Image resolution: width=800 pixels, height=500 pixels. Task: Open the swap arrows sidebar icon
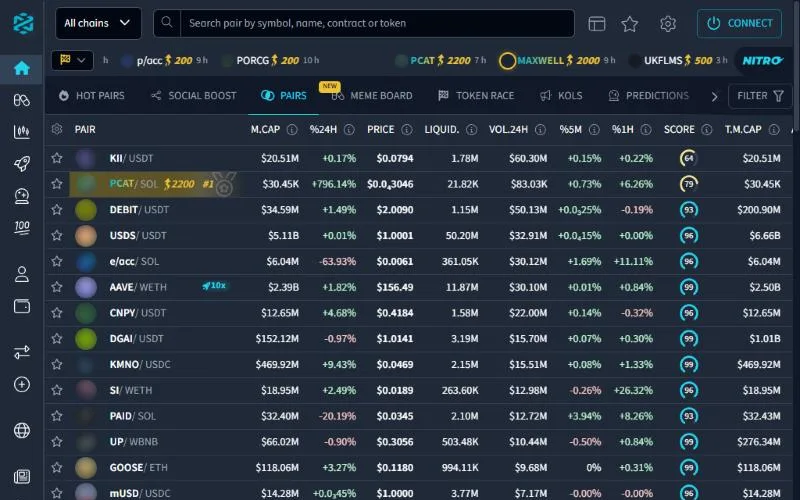pyautogui.click(x=21, y=352)
